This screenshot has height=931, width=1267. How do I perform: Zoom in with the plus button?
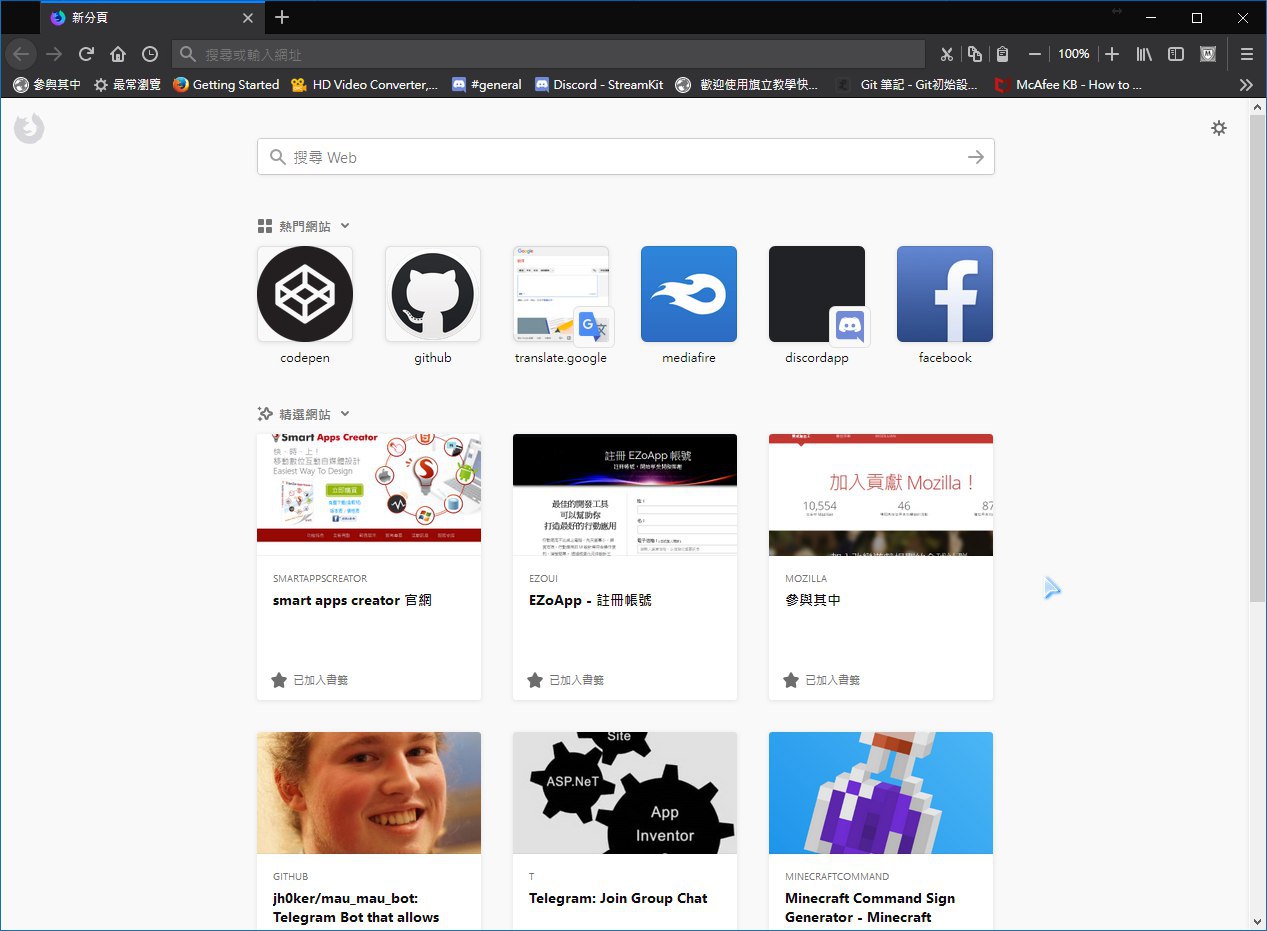tap(1111, 54)
